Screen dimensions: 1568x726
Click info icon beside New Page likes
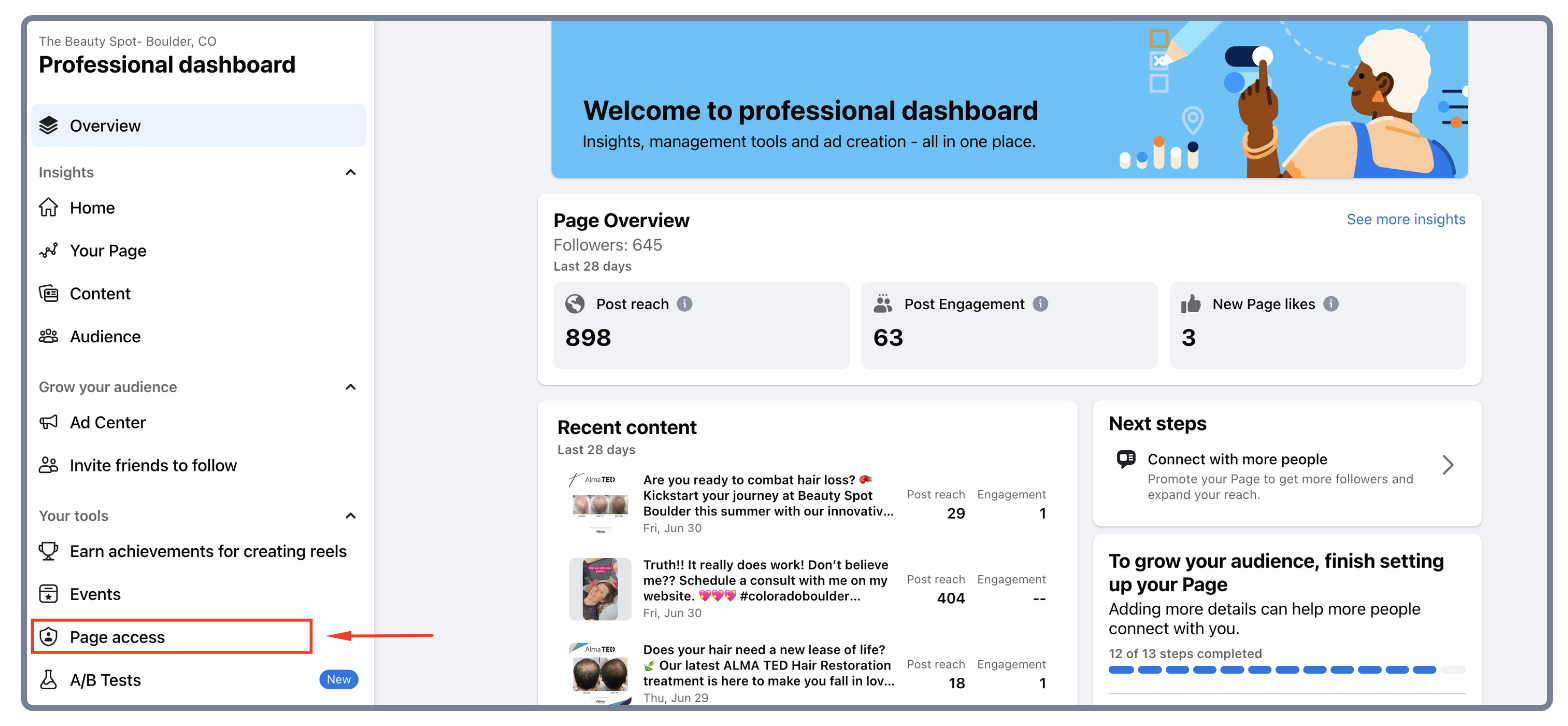(1331, 304)
